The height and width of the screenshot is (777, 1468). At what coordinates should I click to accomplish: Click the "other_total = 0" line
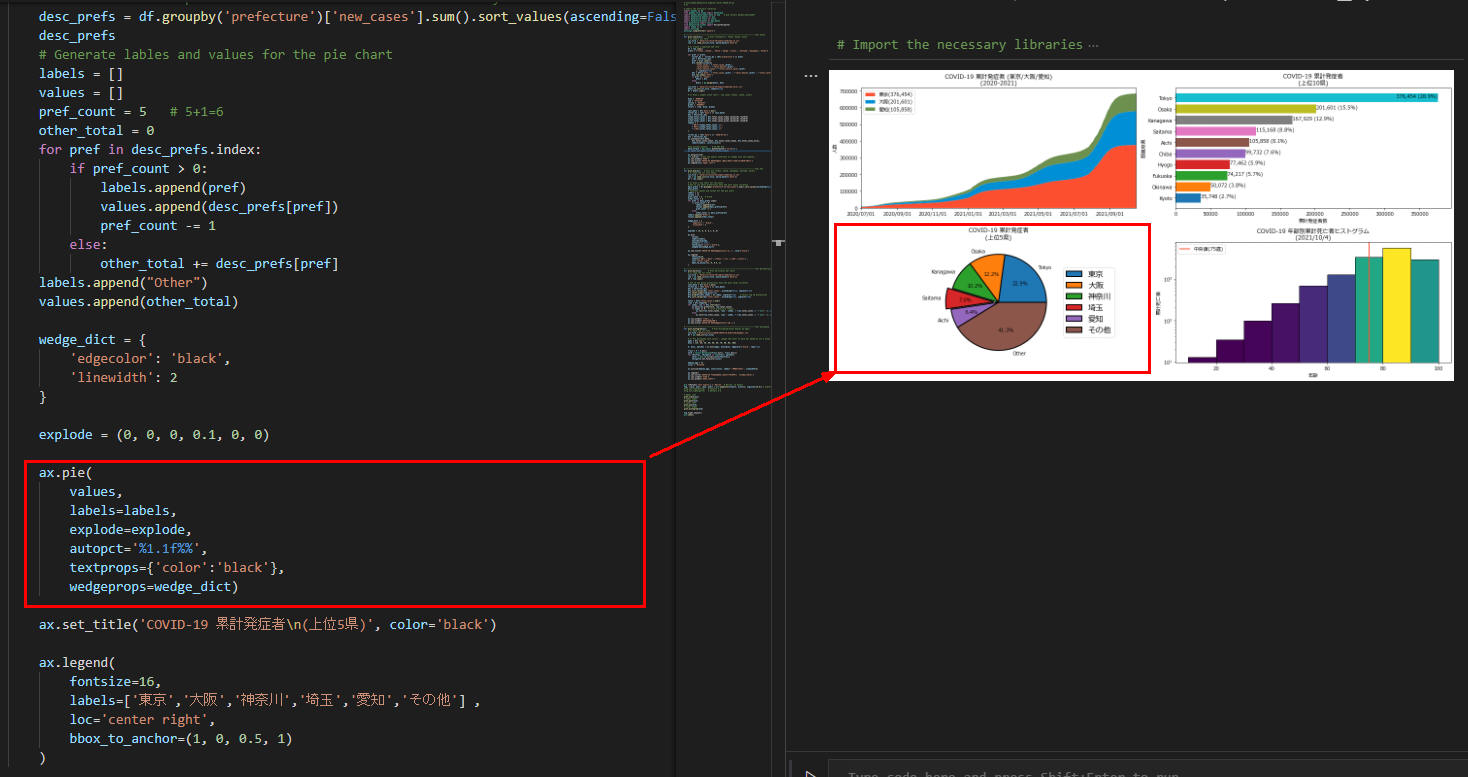tap(96, 130)
